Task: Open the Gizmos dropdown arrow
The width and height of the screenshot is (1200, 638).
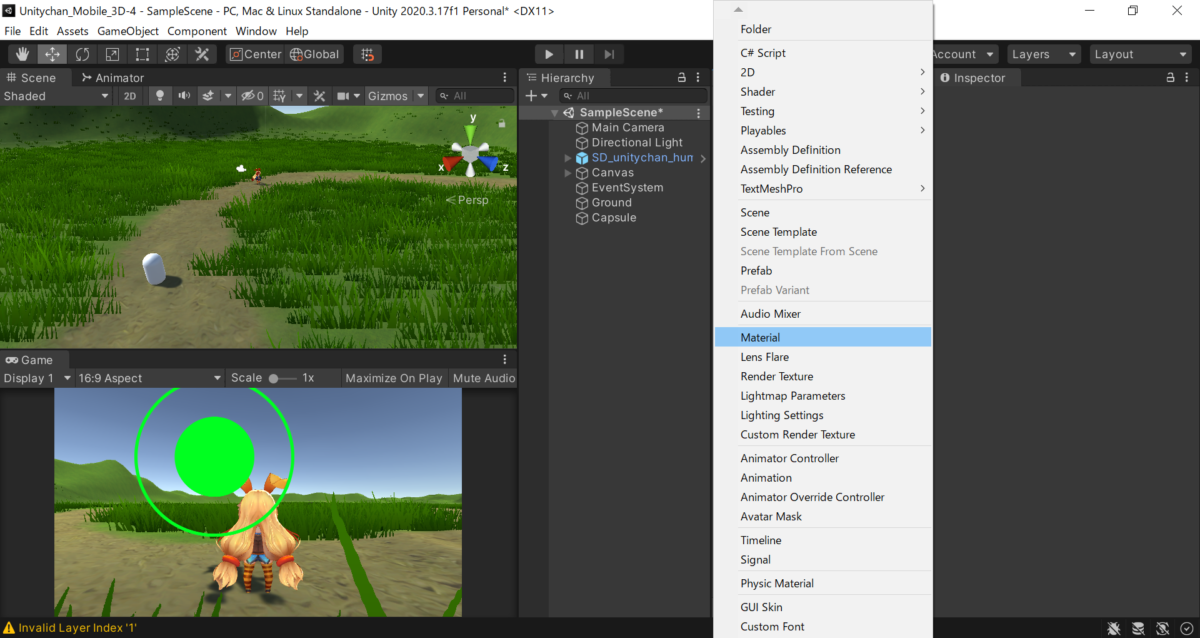Action: coord(421,96)
